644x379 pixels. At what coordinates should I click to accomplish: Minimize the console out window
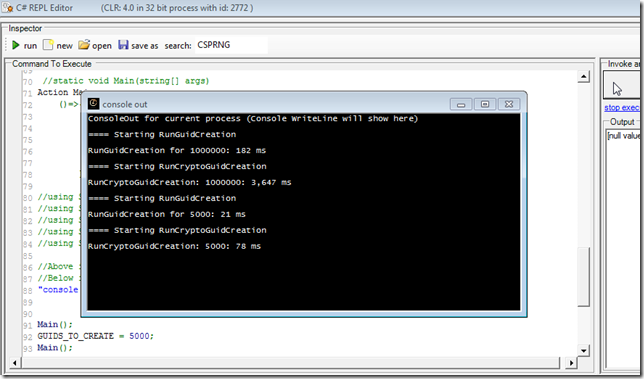(461, 104)
